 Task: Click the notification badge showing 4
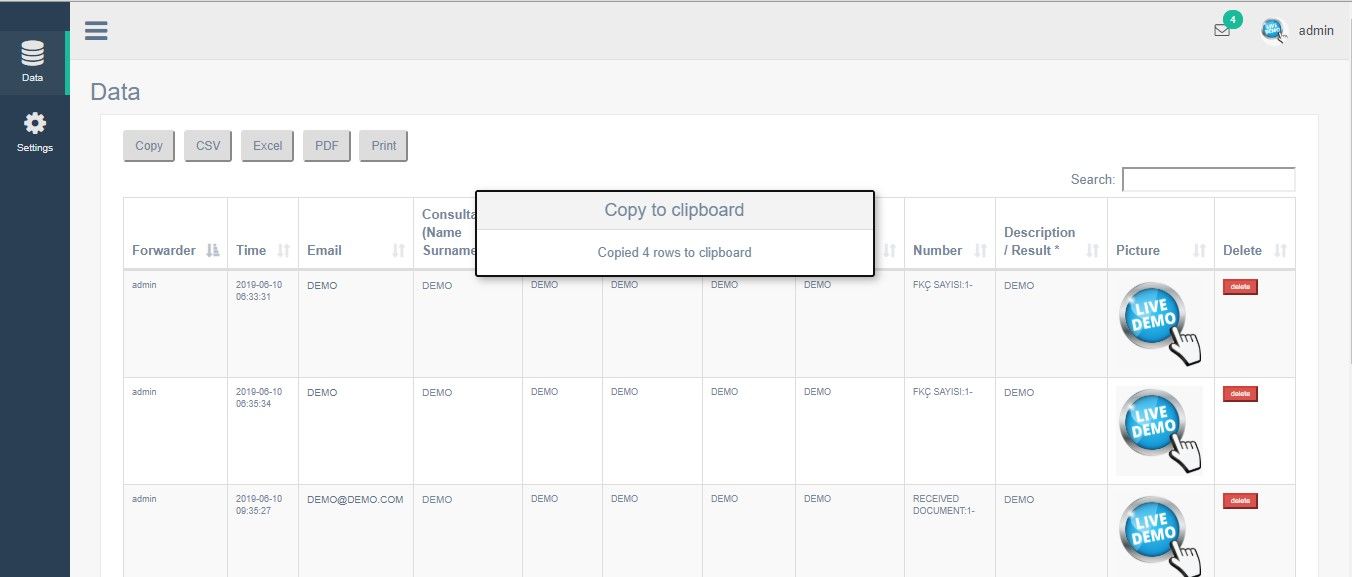coord(1233,19)
